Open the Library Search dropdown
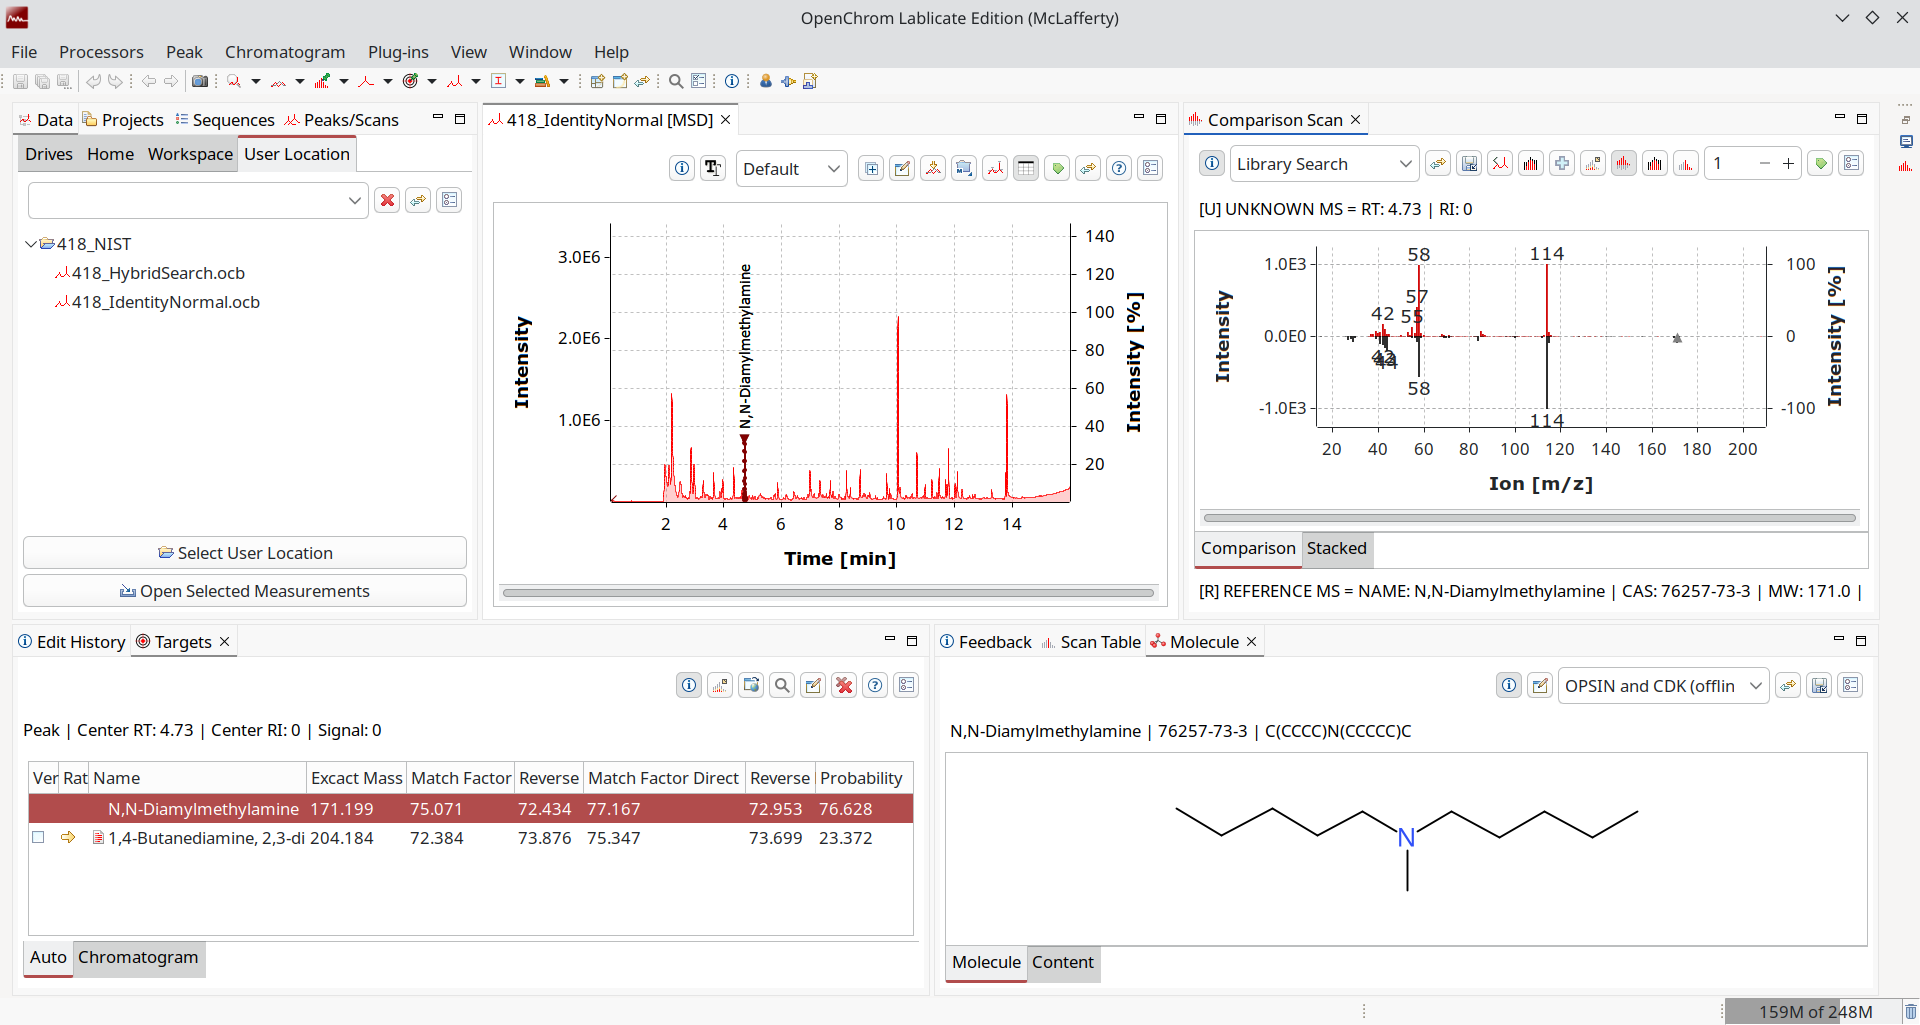The image size is (1920, 1025). click(1324, 164)
